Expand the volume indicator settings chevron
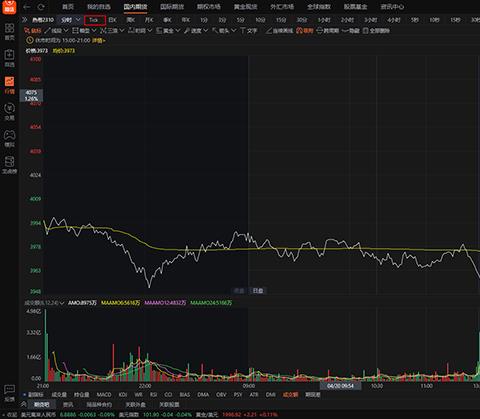The height and width of the screenshot is (419, 480). coord(62,303)
